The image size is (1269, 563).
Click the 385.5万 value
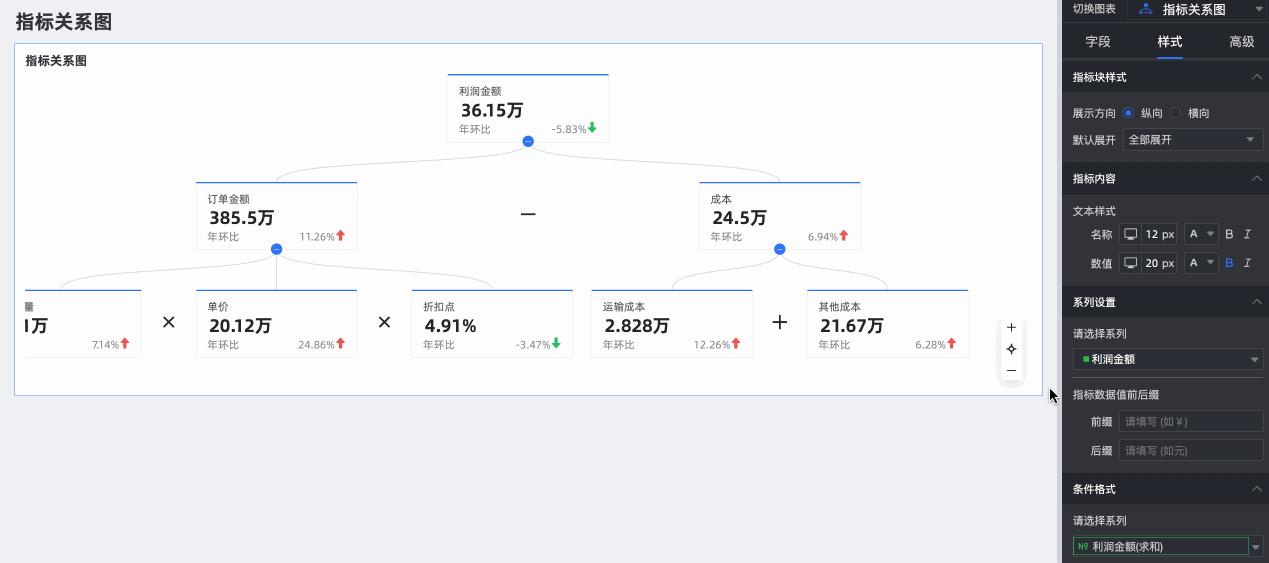[x=242, y=218]
